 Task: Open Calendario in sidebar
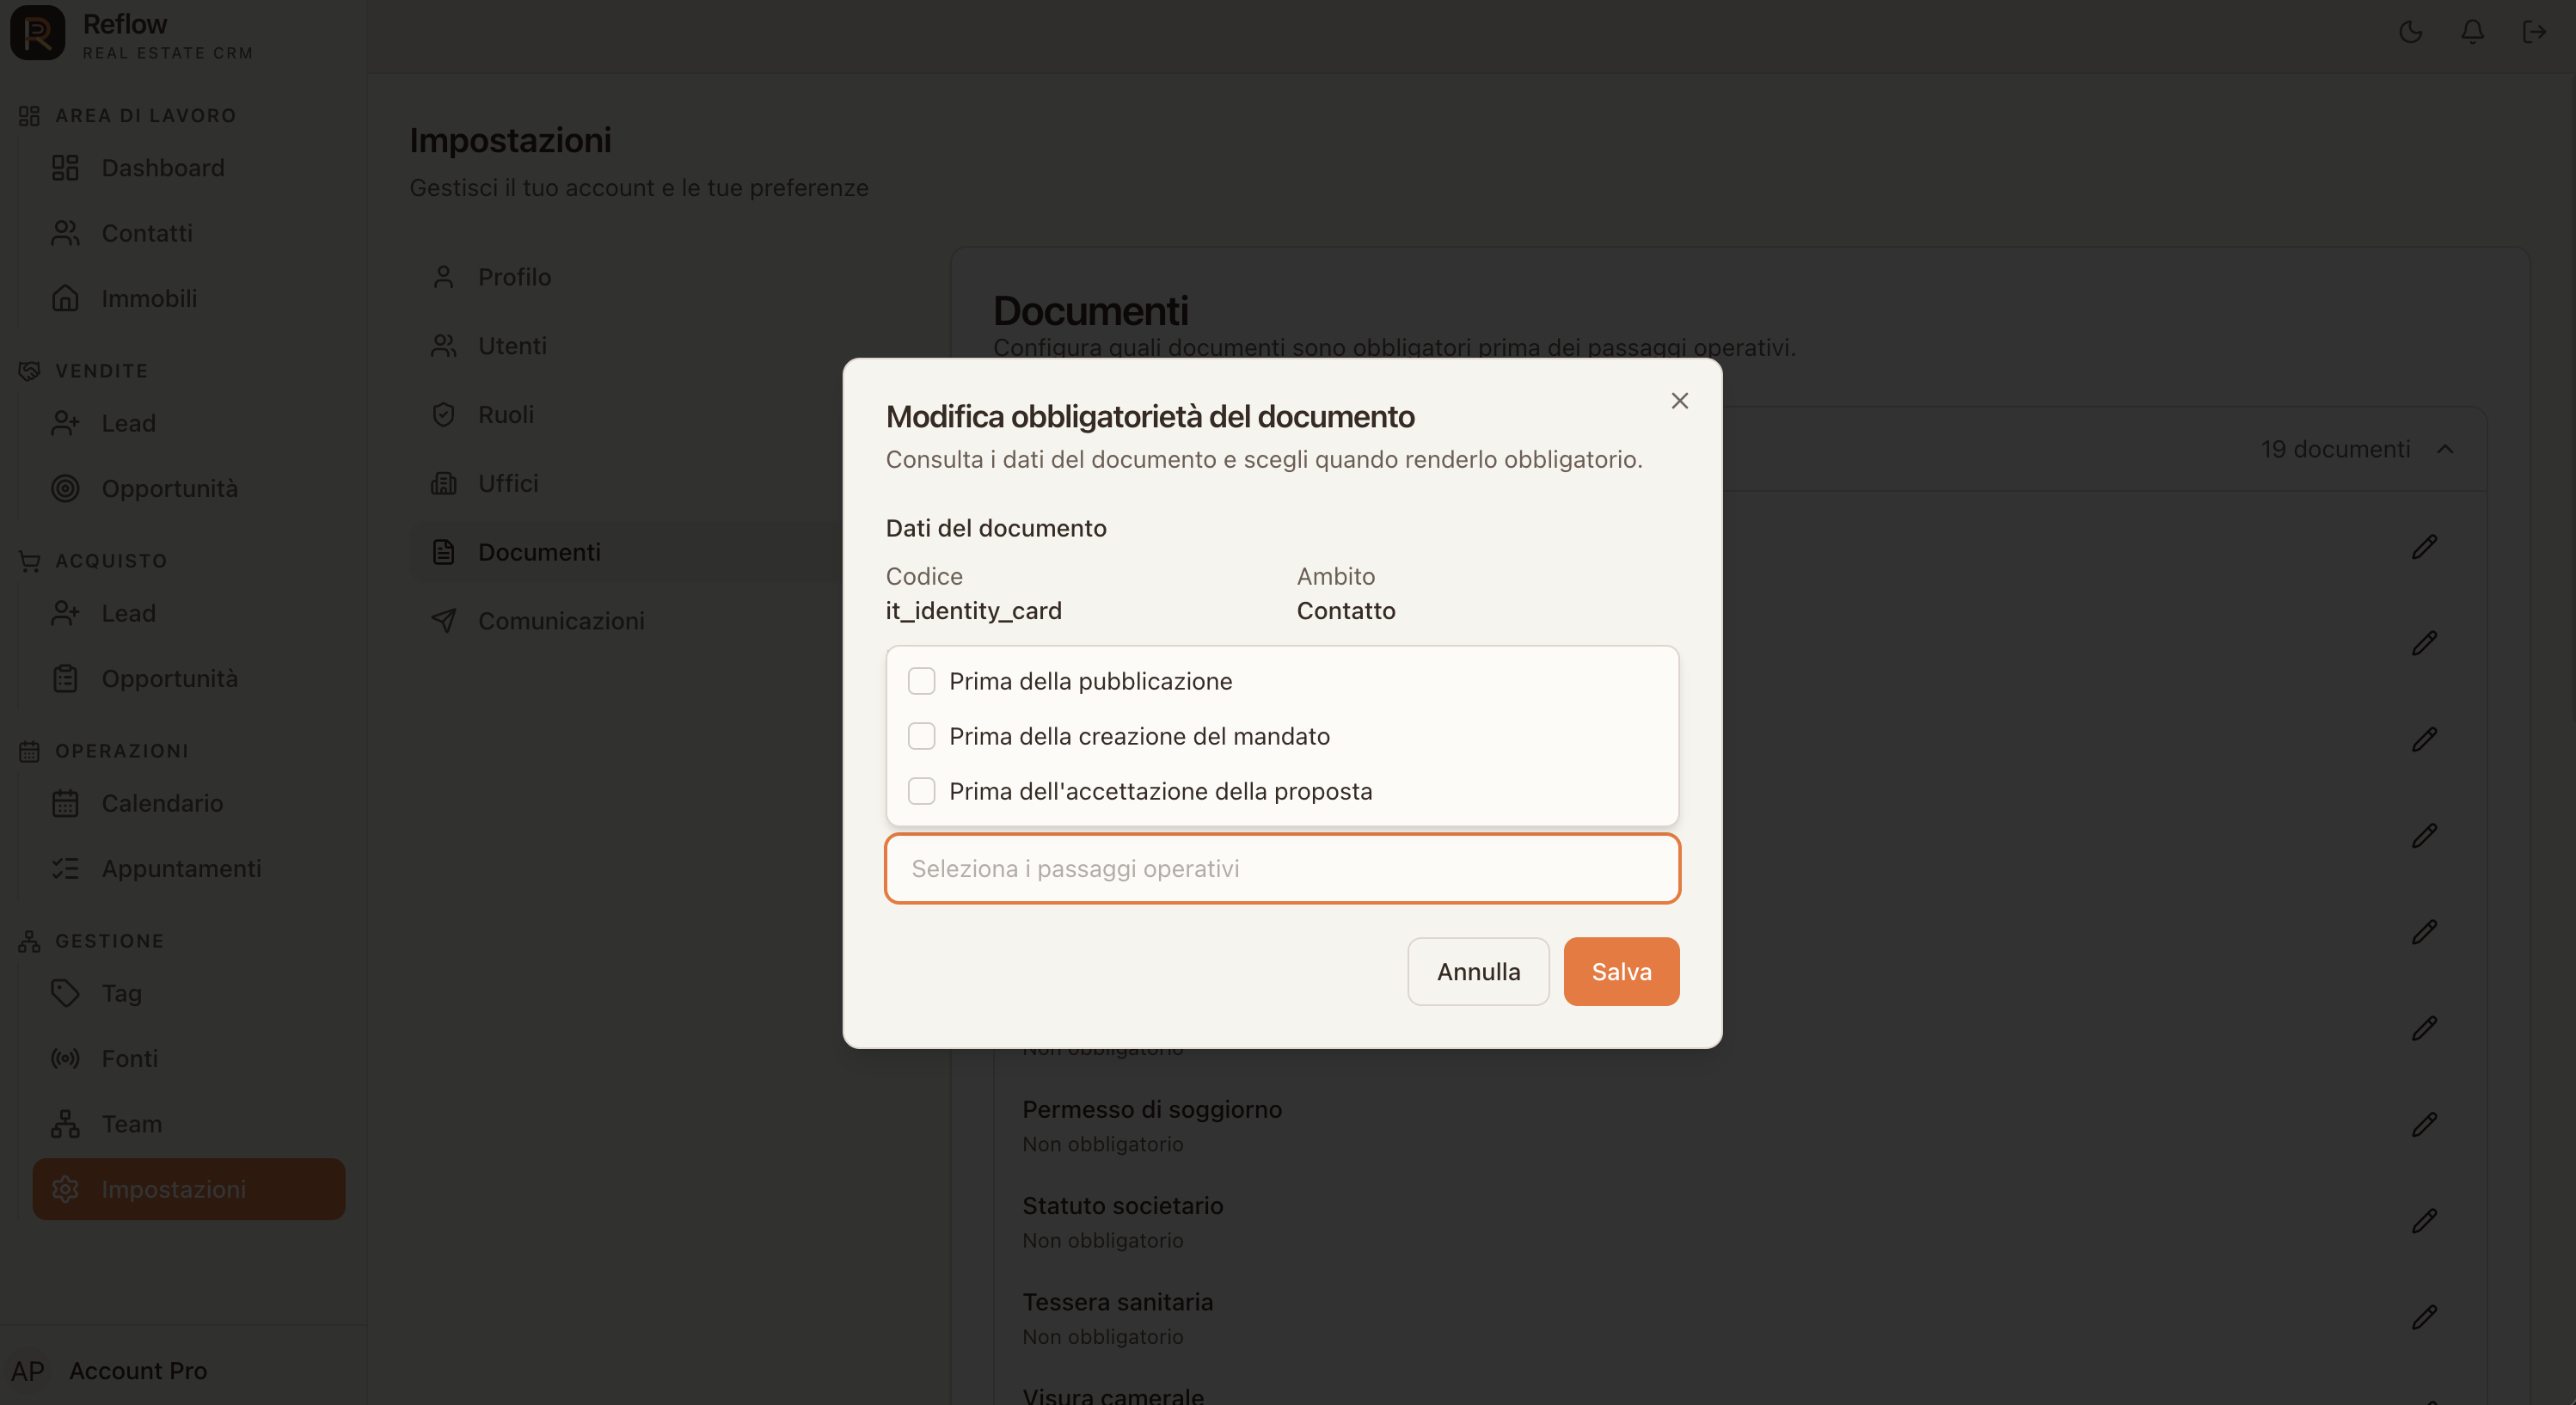pyautogui.click(x=189, y=803)
